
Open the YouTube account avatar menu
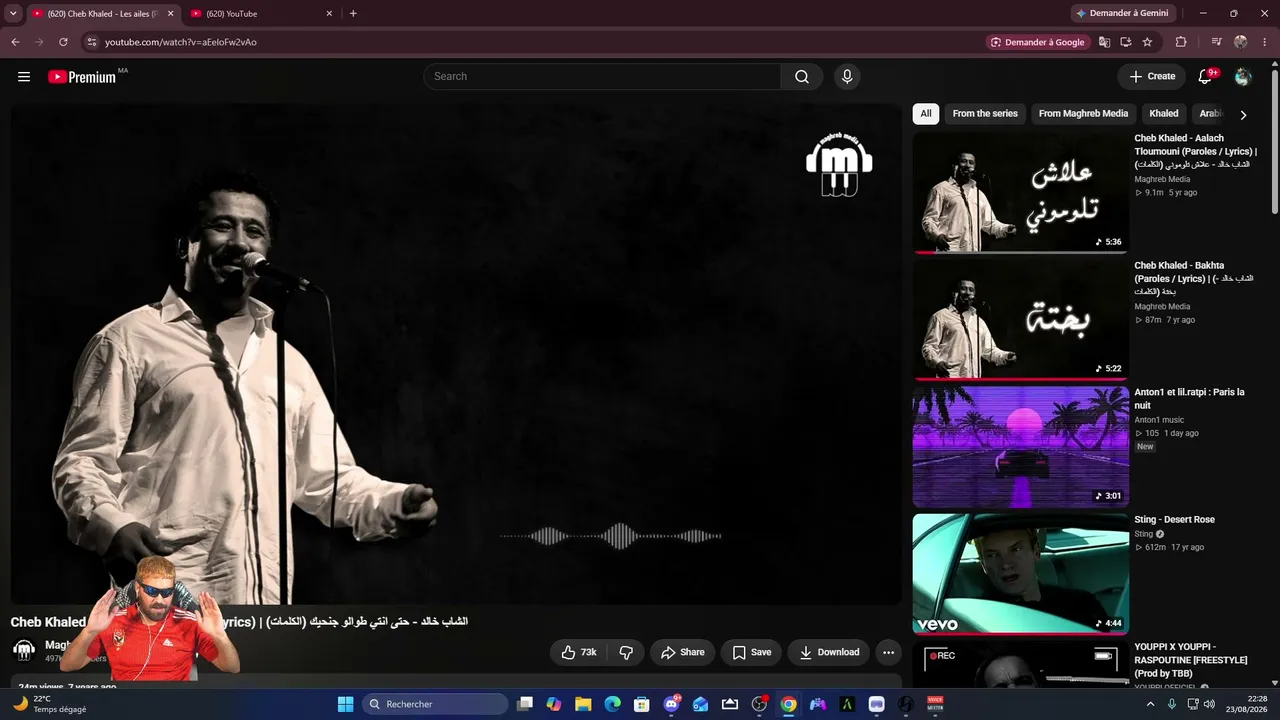[1243, 77]
